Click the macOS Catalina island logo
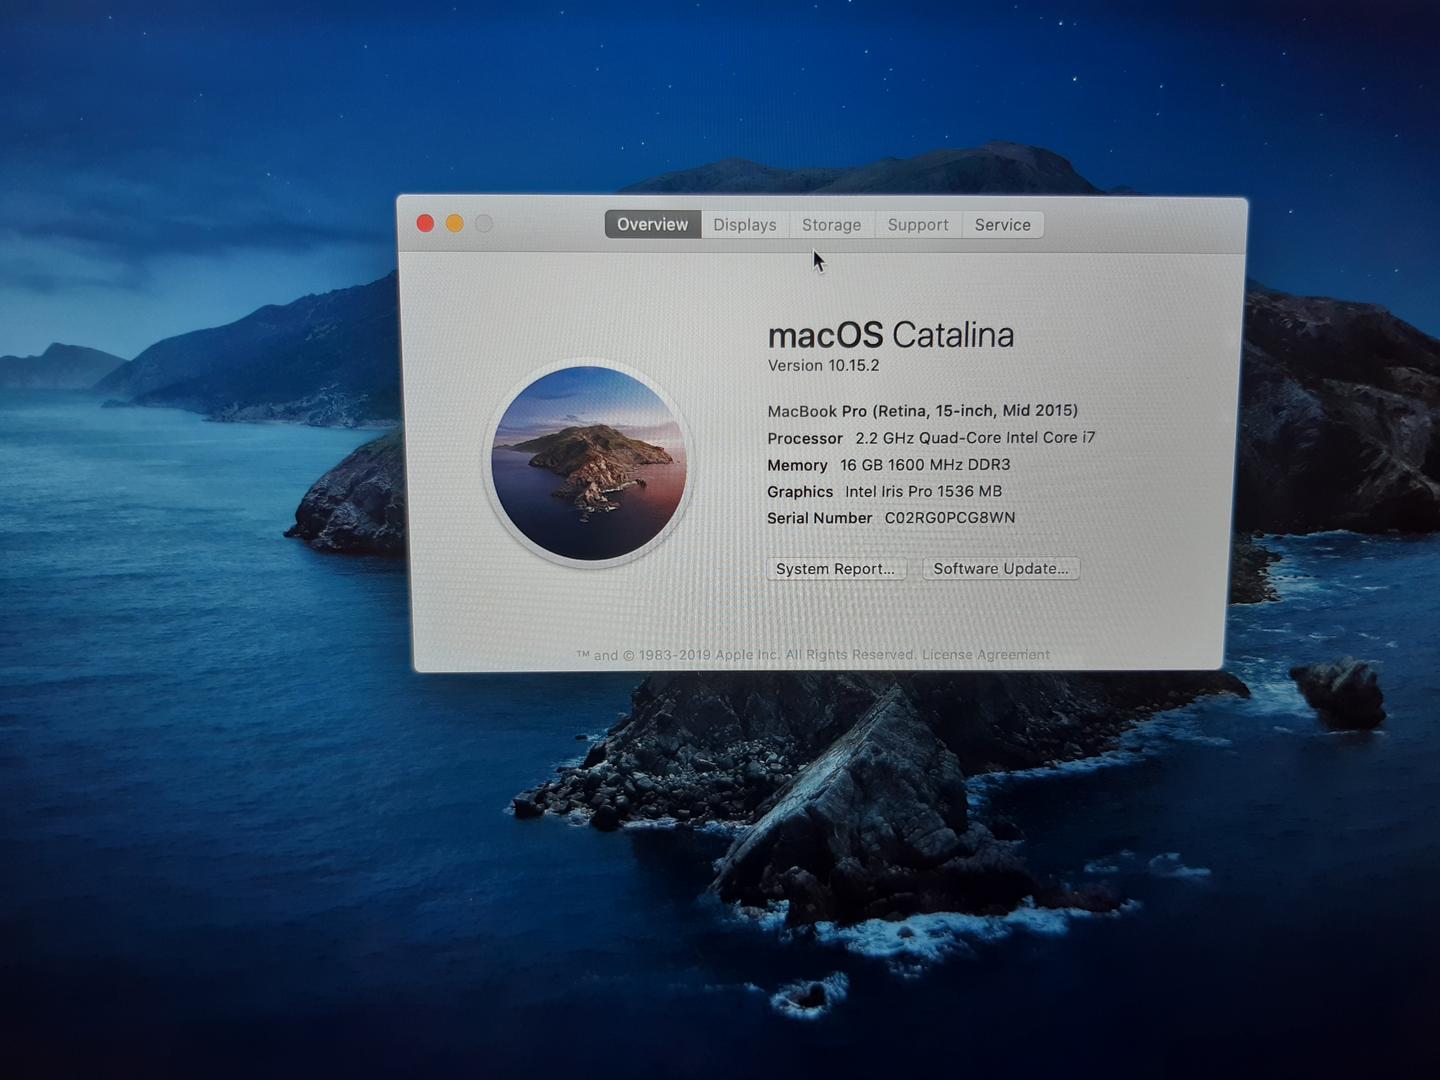The image size is (1440, 1080). click(x=589, y=463)
